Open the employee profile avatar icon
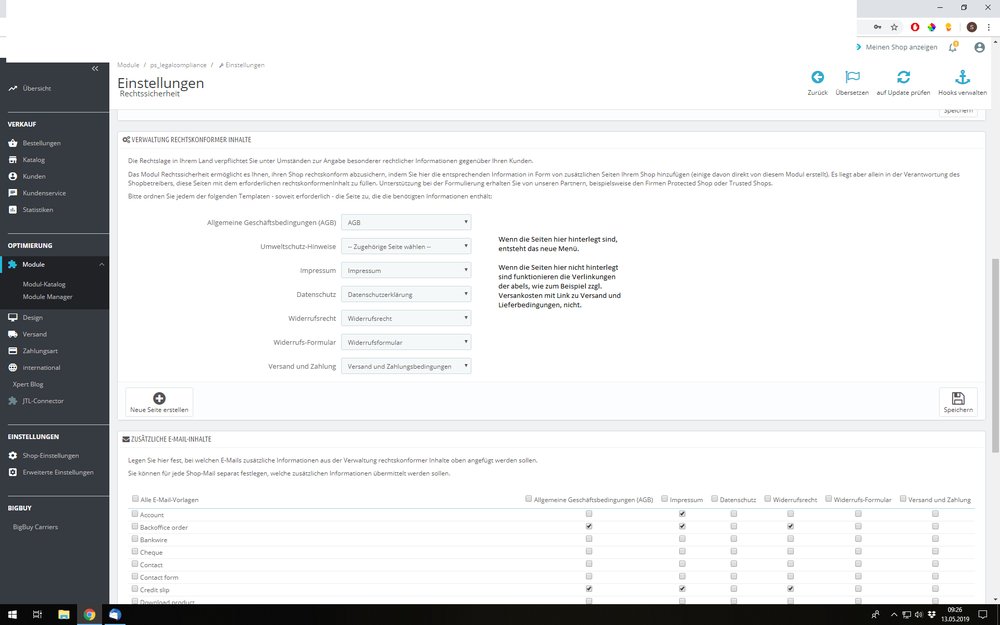Screen dimensions: 1000x625 (x=980, y=47)
